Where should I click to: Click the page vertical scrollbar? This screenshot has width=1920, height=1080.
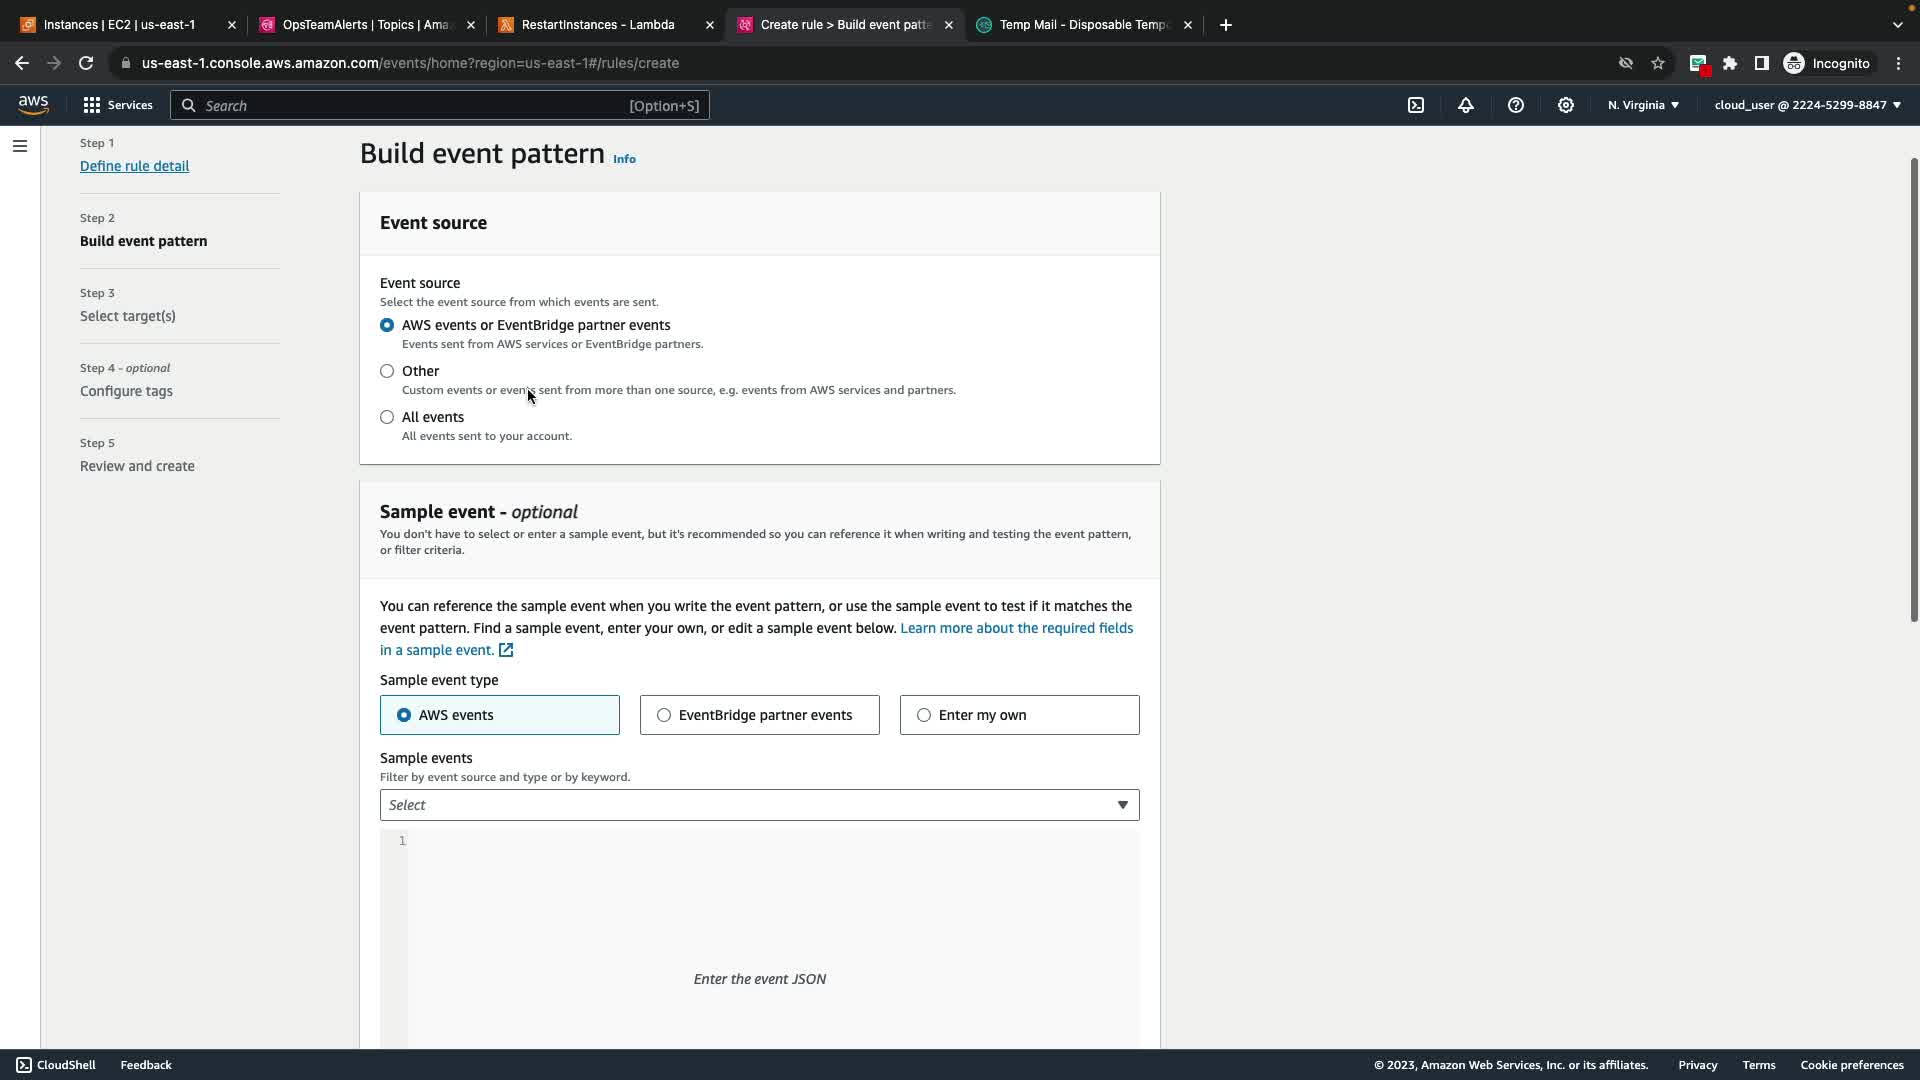[x=1913, y=390]
